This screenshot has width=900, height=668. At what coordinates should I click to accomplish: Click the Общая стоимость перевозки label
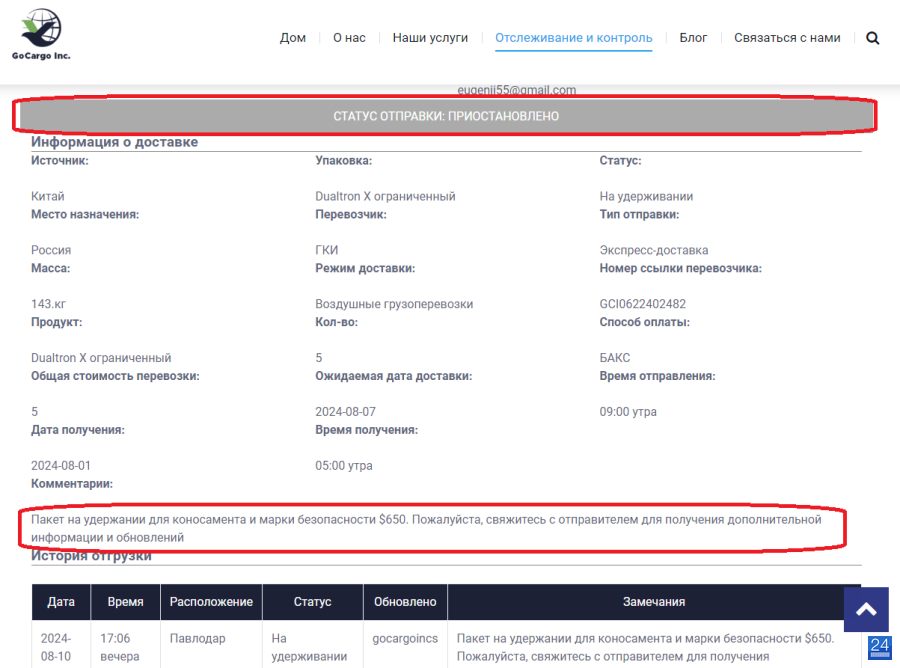tap(115, 376)
